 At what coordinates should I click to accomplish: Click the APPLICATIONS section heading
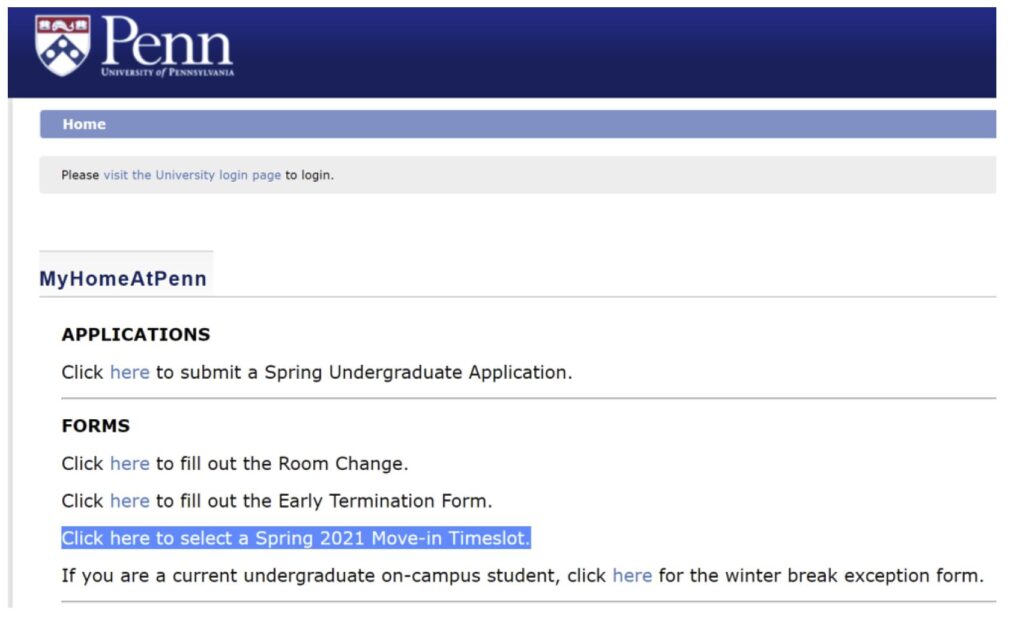[x=136, y=334]
